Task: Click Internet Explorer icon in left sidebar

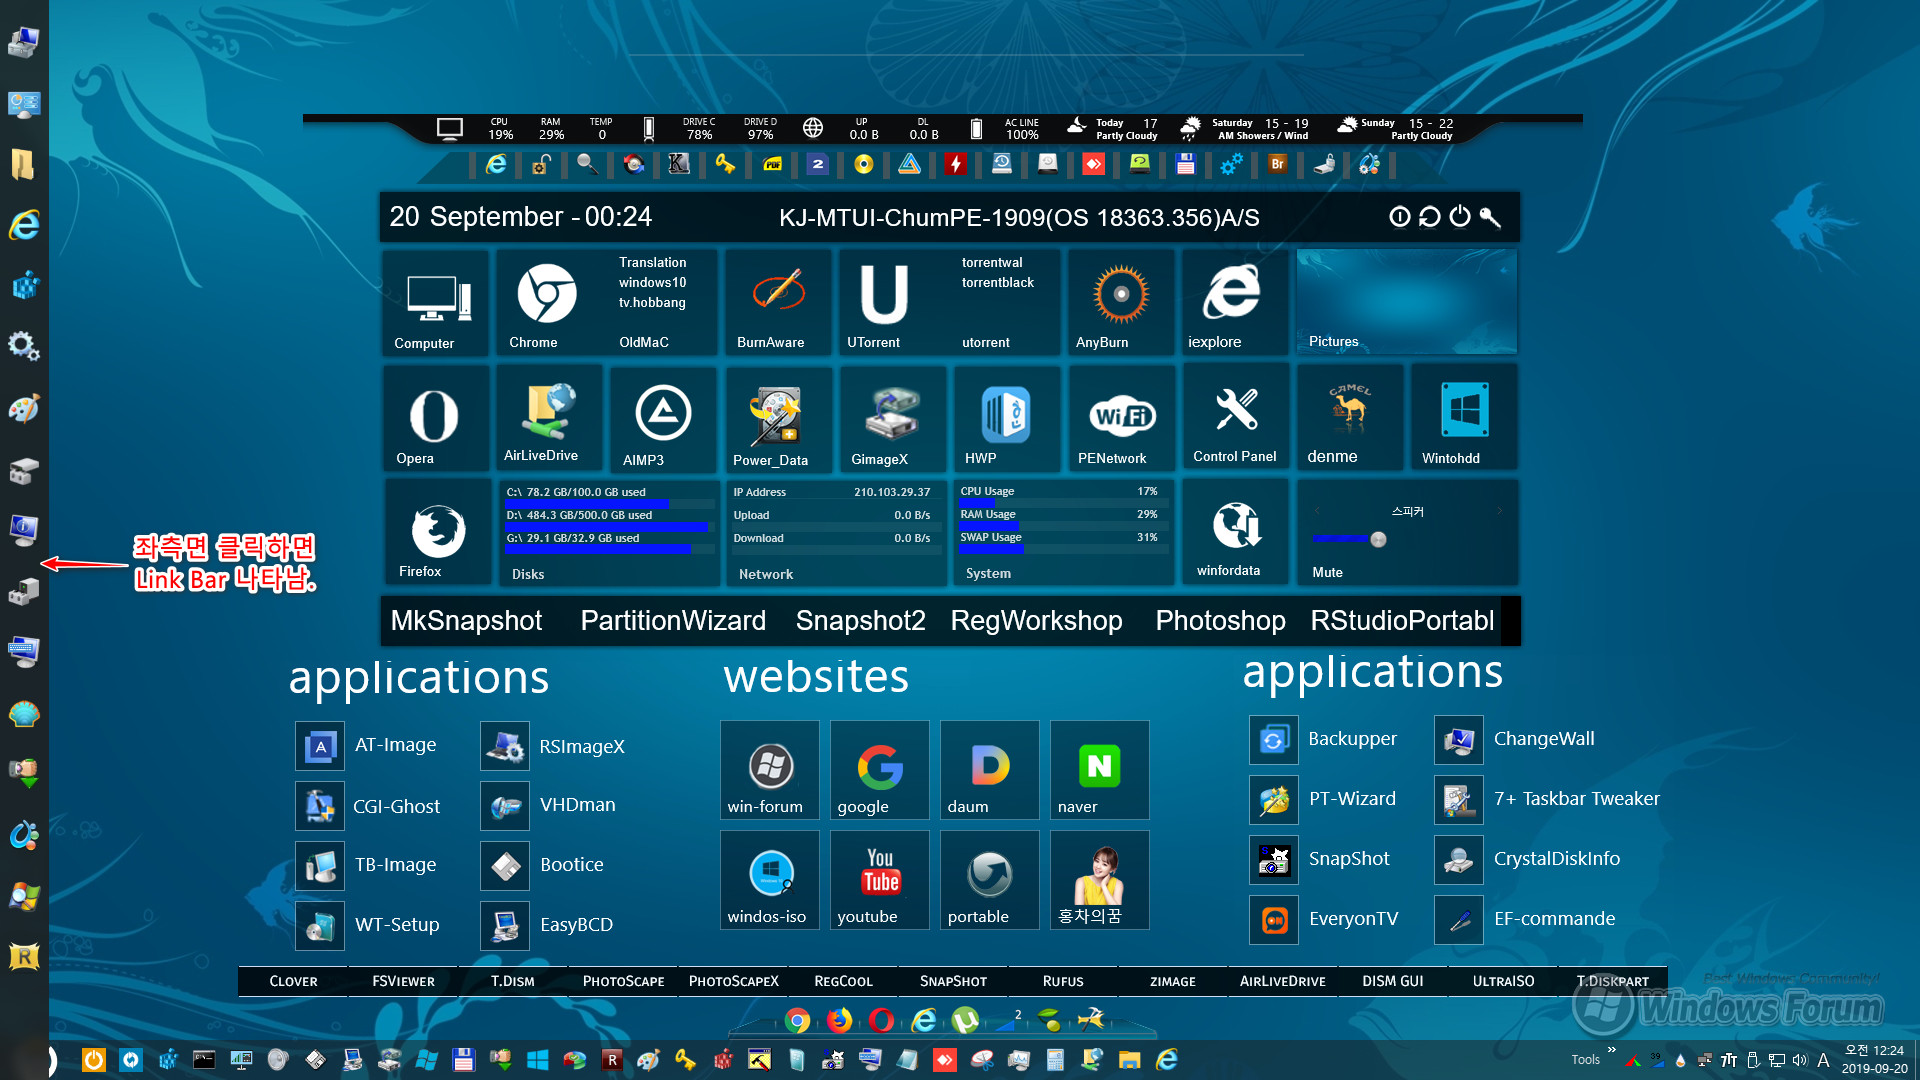Action: [24, 225]
